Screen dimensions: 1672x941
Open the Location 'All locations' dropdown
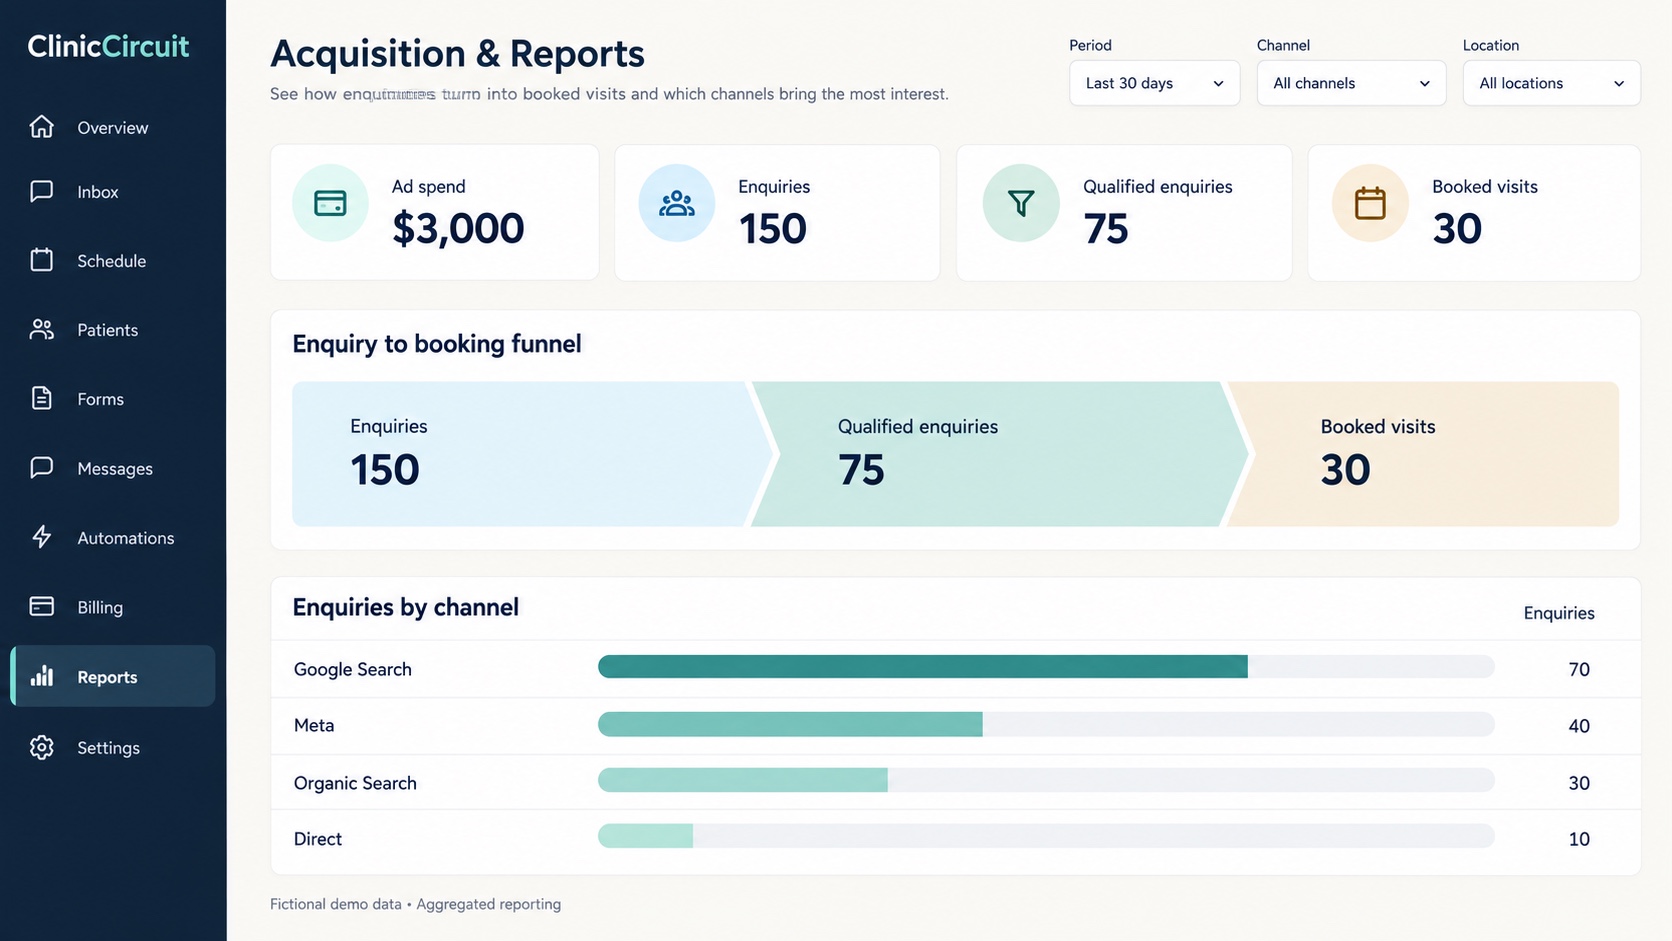tap(1551, 83)
